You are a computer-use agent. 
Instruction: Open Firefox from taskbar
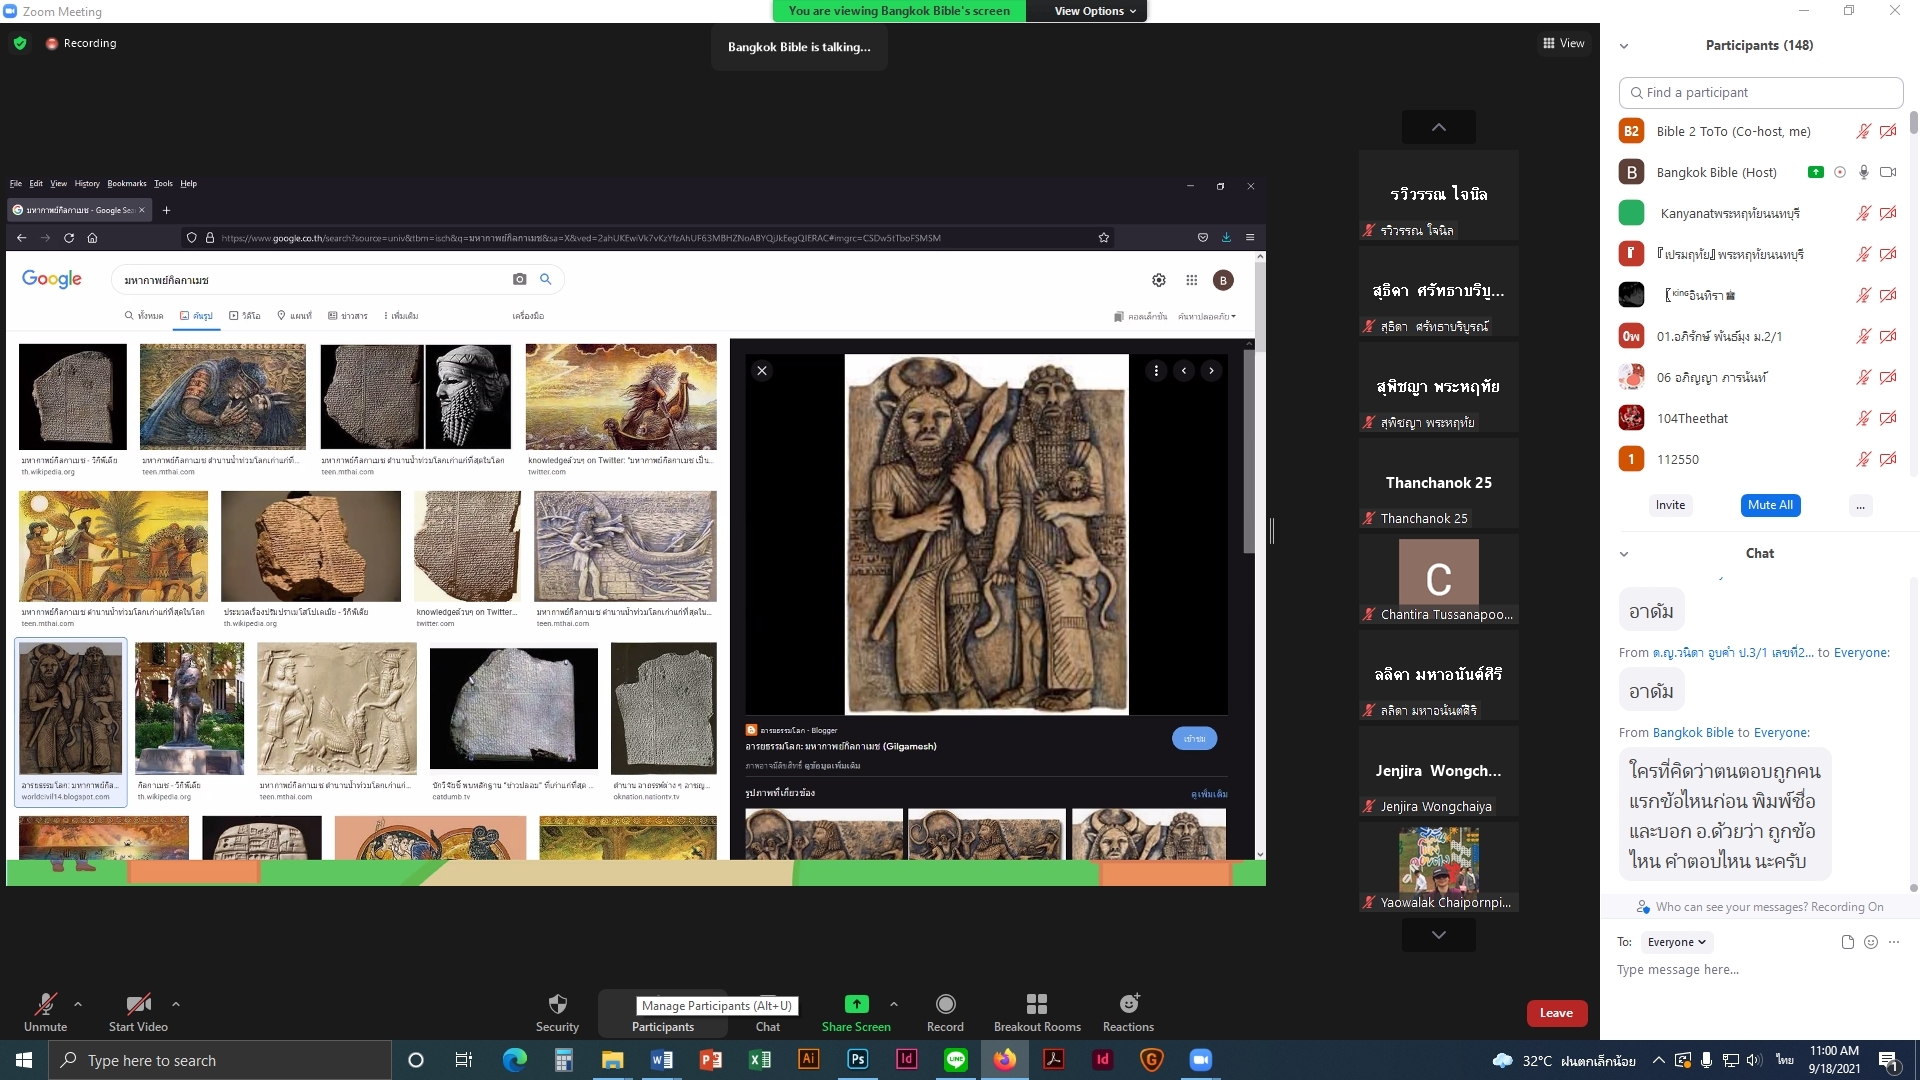click(x=1004, y=1060)
